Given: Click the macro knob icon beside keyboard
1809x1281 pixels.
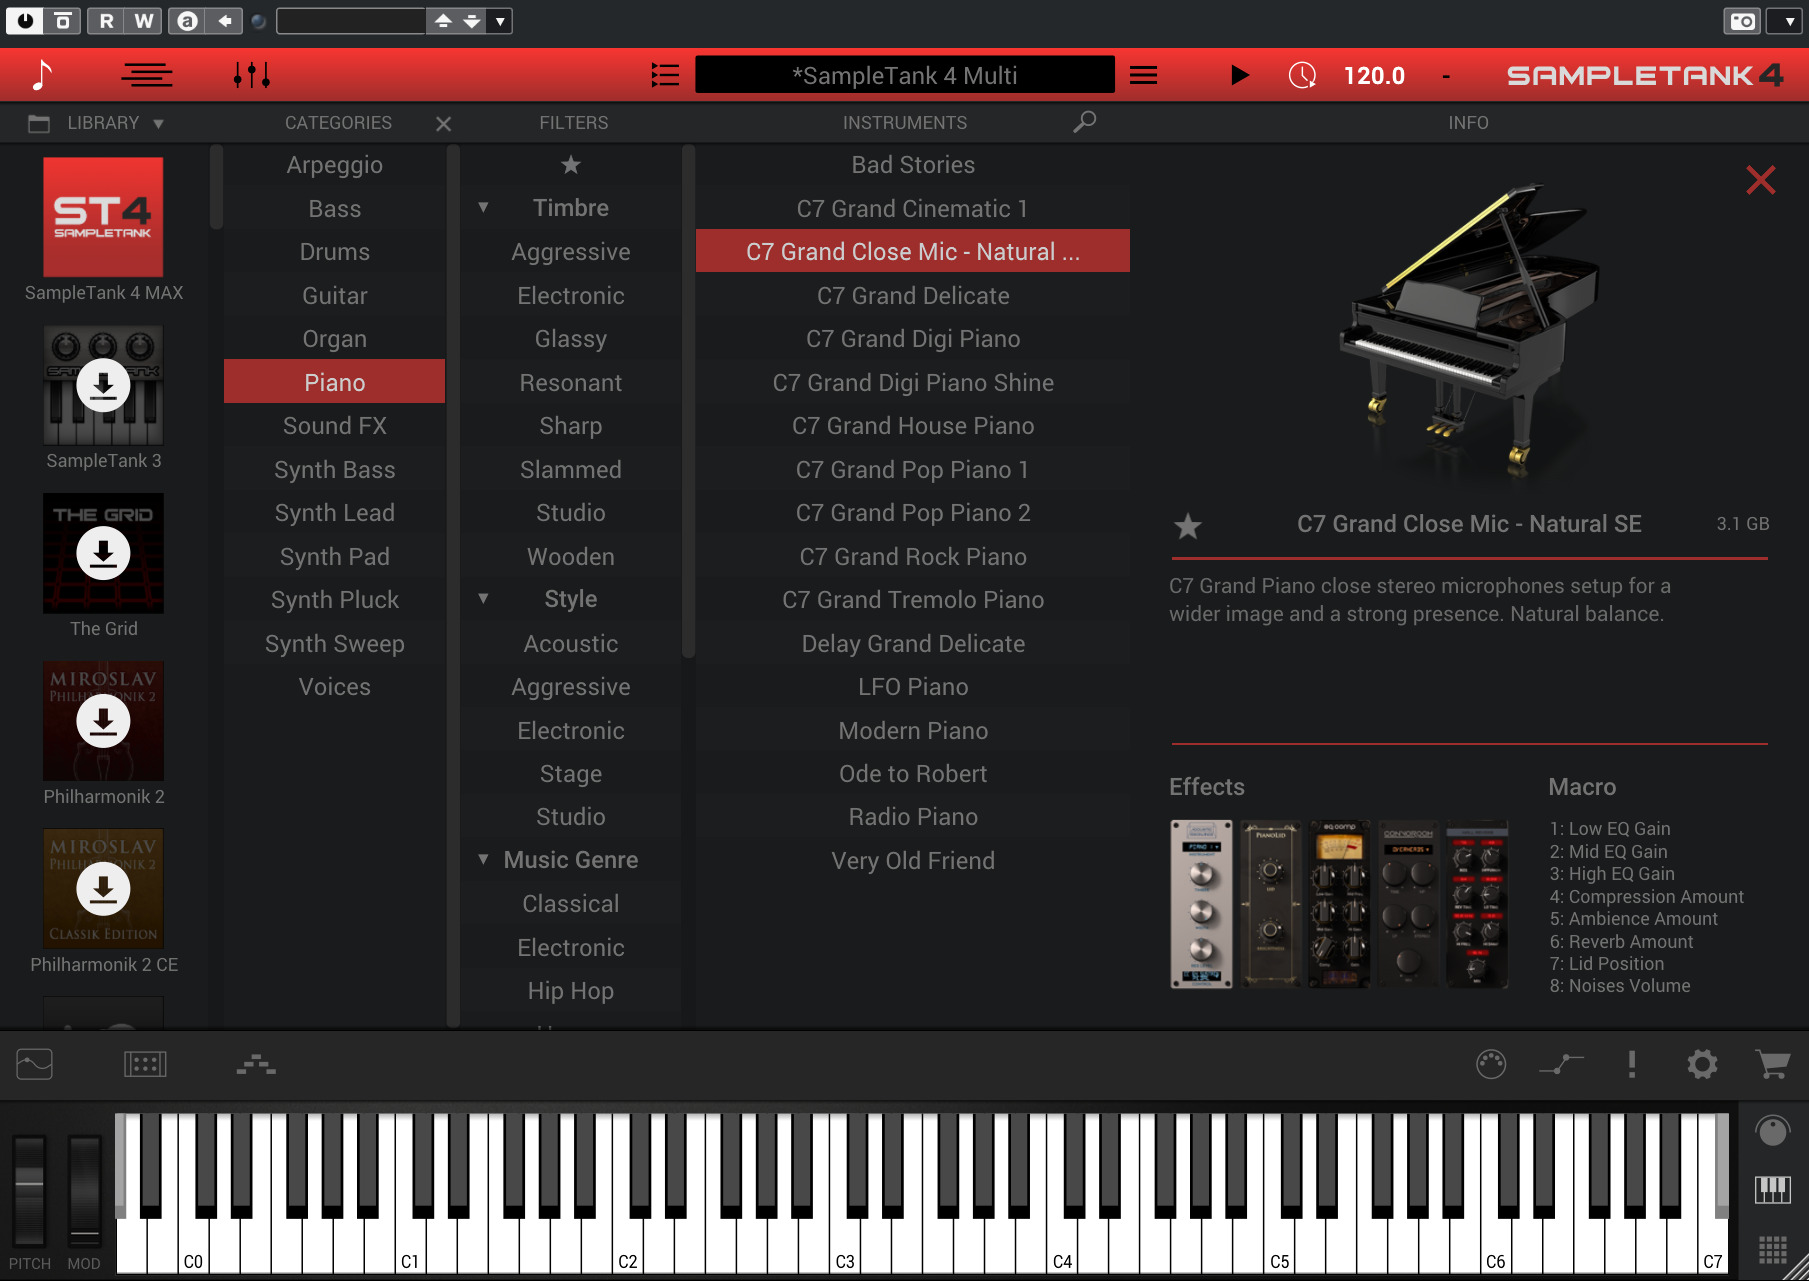Looking at the screenshot, I should pos(1772,1131).
